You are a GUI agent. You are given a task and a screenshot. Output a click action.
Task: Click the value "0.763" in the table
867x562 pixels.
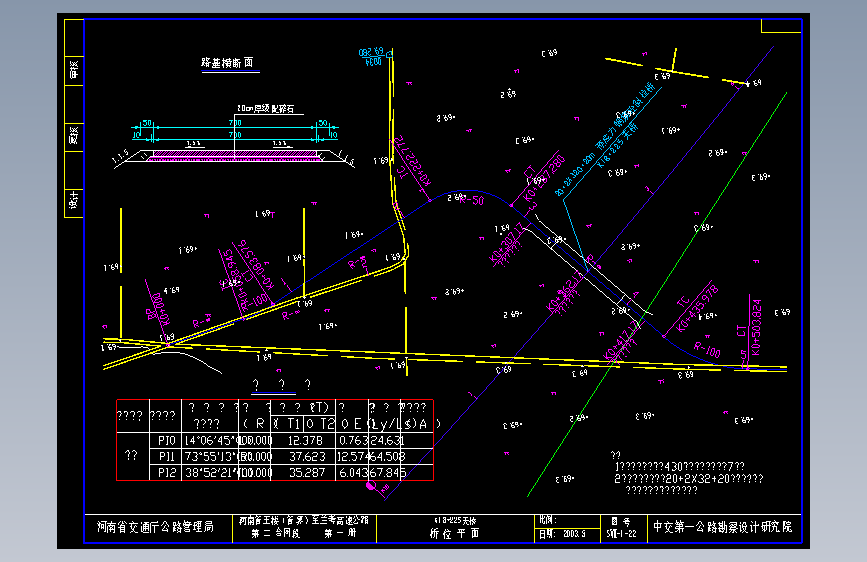click(x=353, y=440)
